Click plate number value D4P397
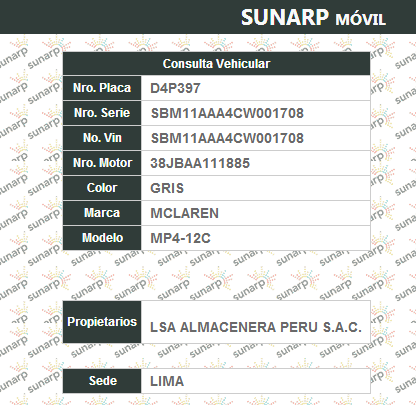The width and height of the screenshot is (416, 406). (x=175, y=88)
